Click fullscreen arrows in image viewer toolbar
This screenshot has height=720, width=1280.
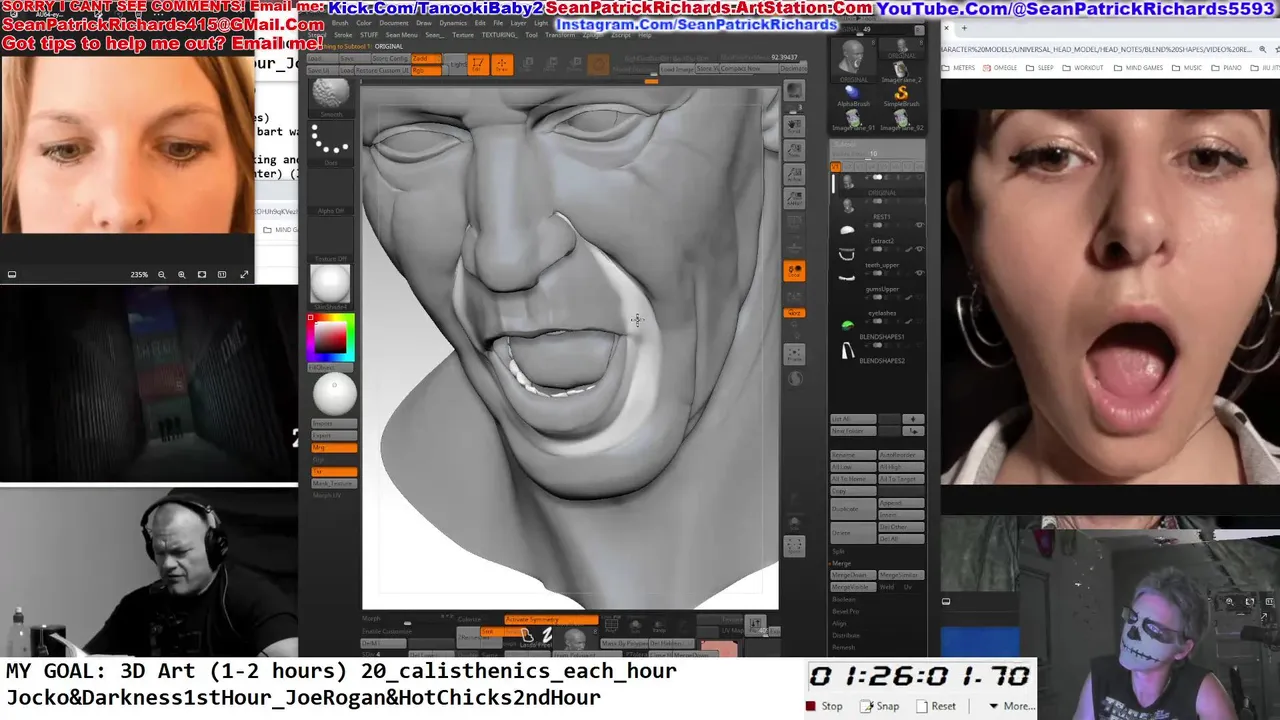243,274
